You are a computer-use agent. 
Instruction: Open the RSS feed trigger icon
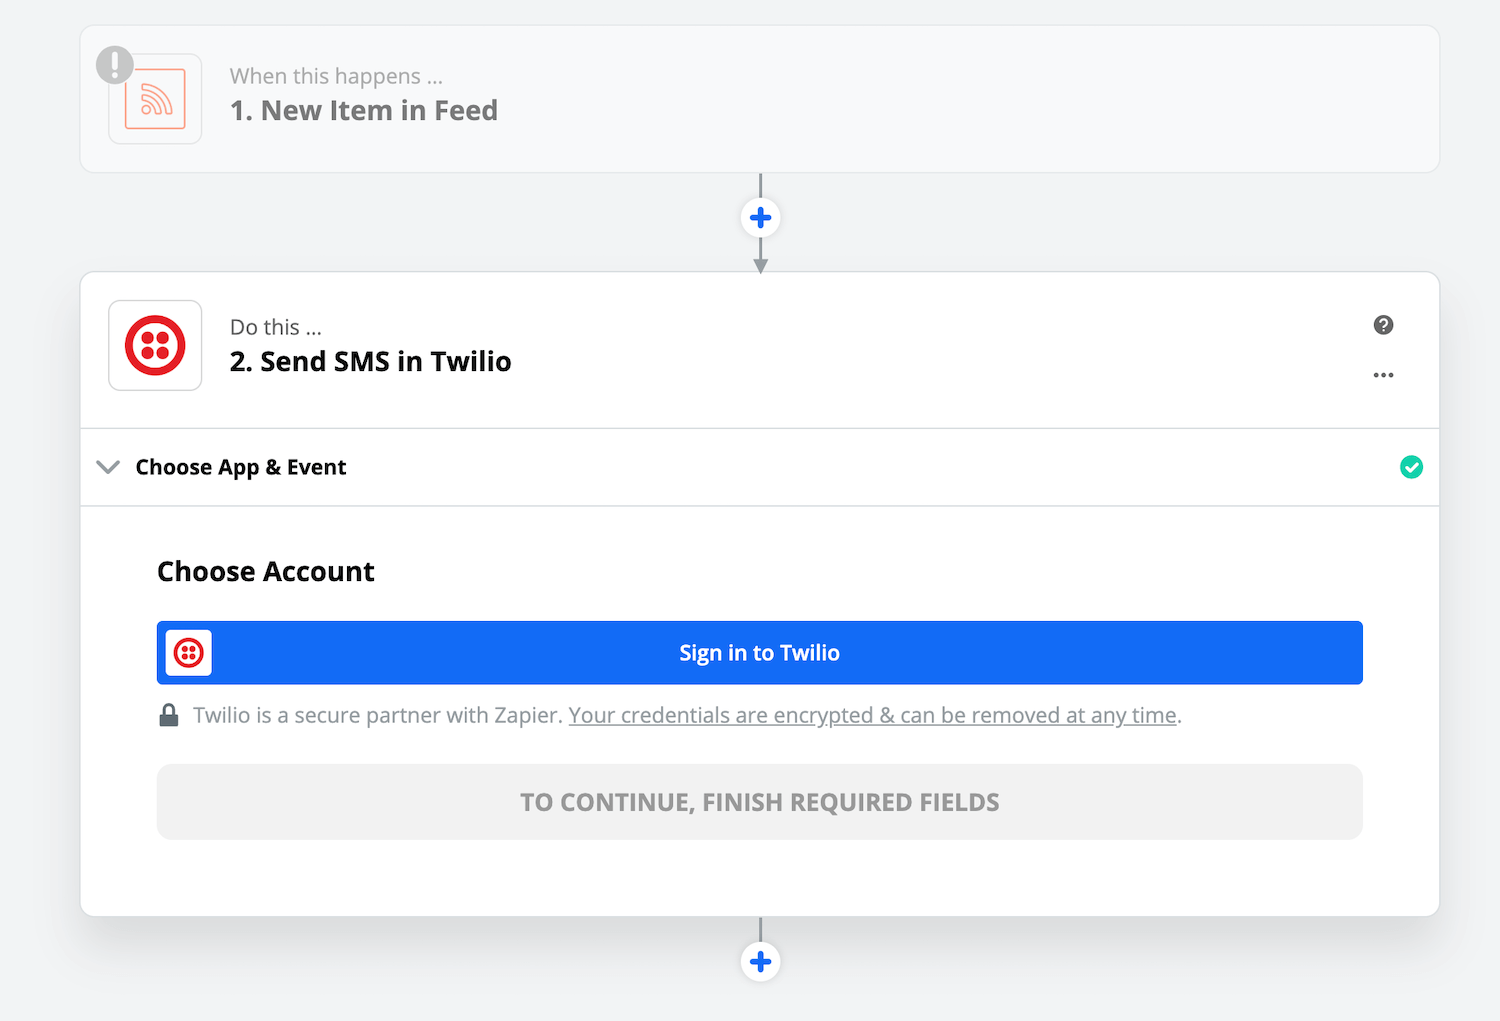pyautogui.click(x=155, y=99)
